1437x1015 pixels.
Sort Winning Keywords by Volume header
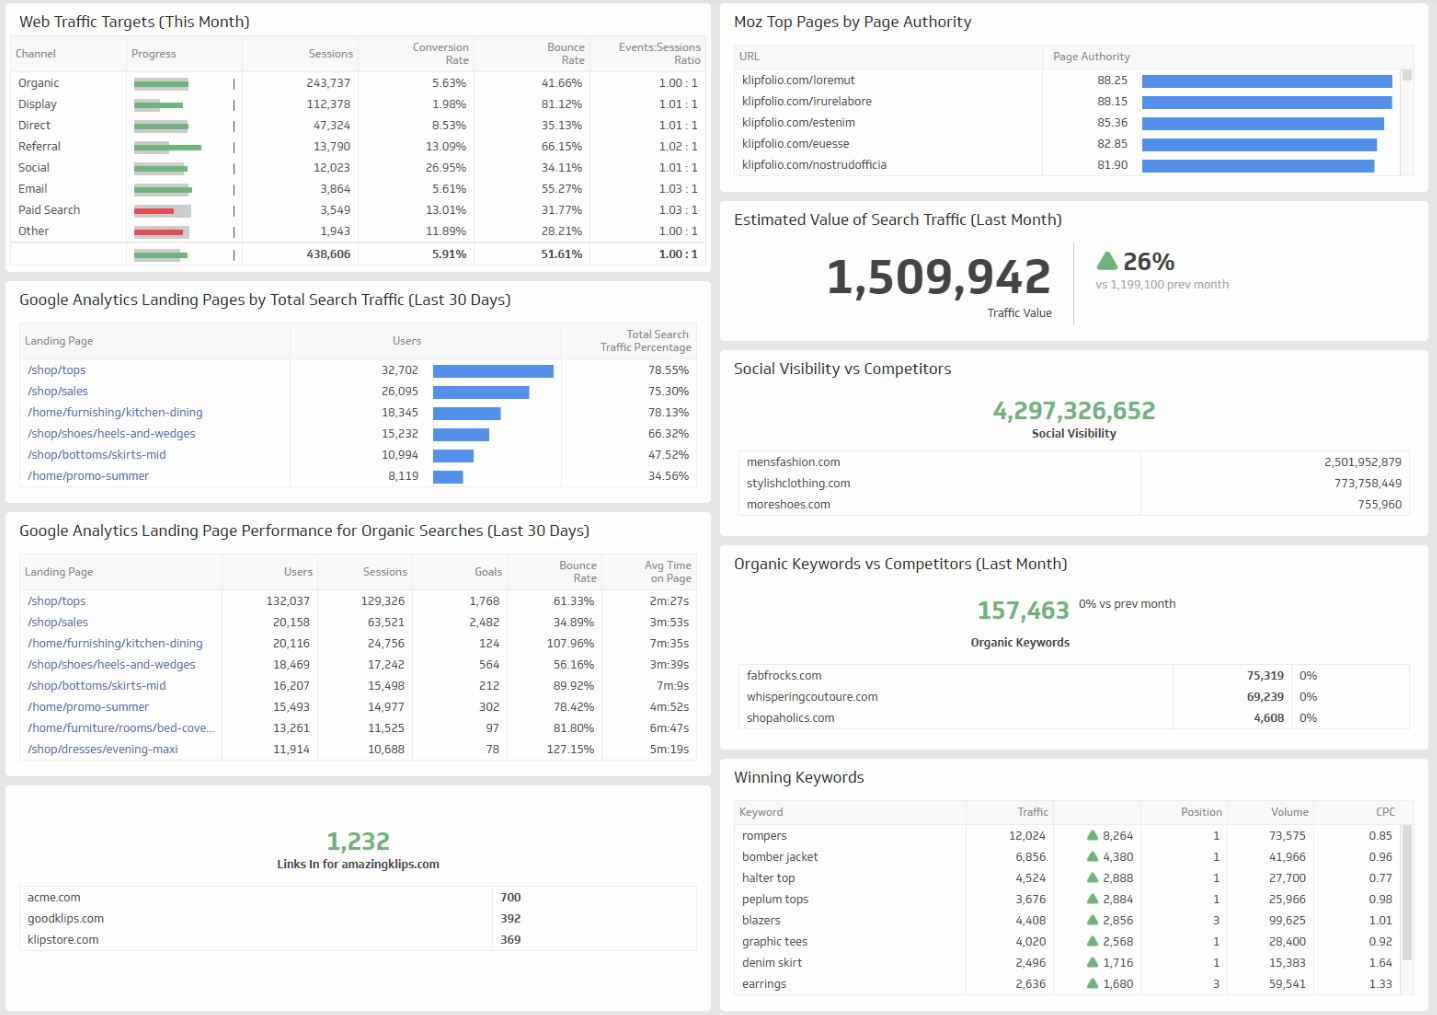pyautogui.click(x=1289, y=812)
